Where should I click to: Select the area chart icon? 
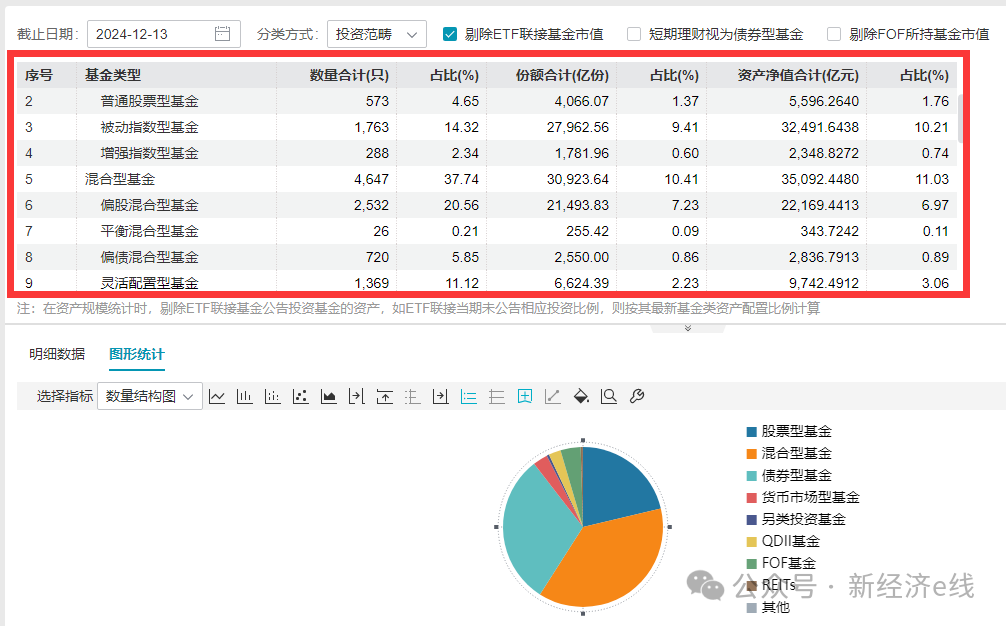tap(328, 397)
